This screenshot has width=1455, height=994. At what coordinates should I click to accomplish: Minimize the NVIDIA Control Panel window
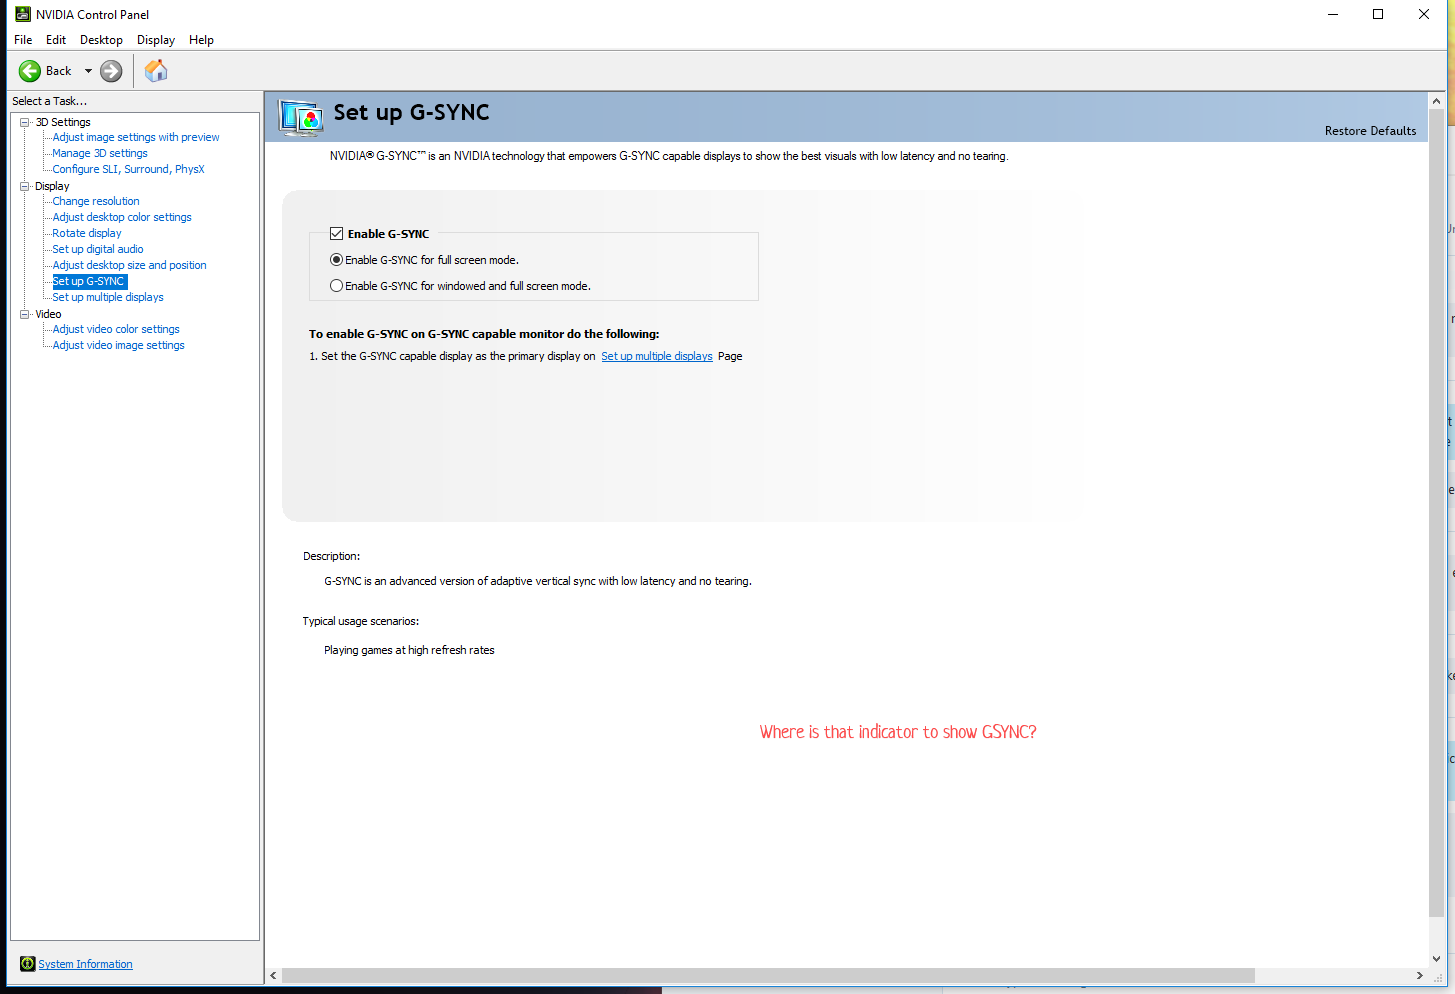pos(1333,14)
